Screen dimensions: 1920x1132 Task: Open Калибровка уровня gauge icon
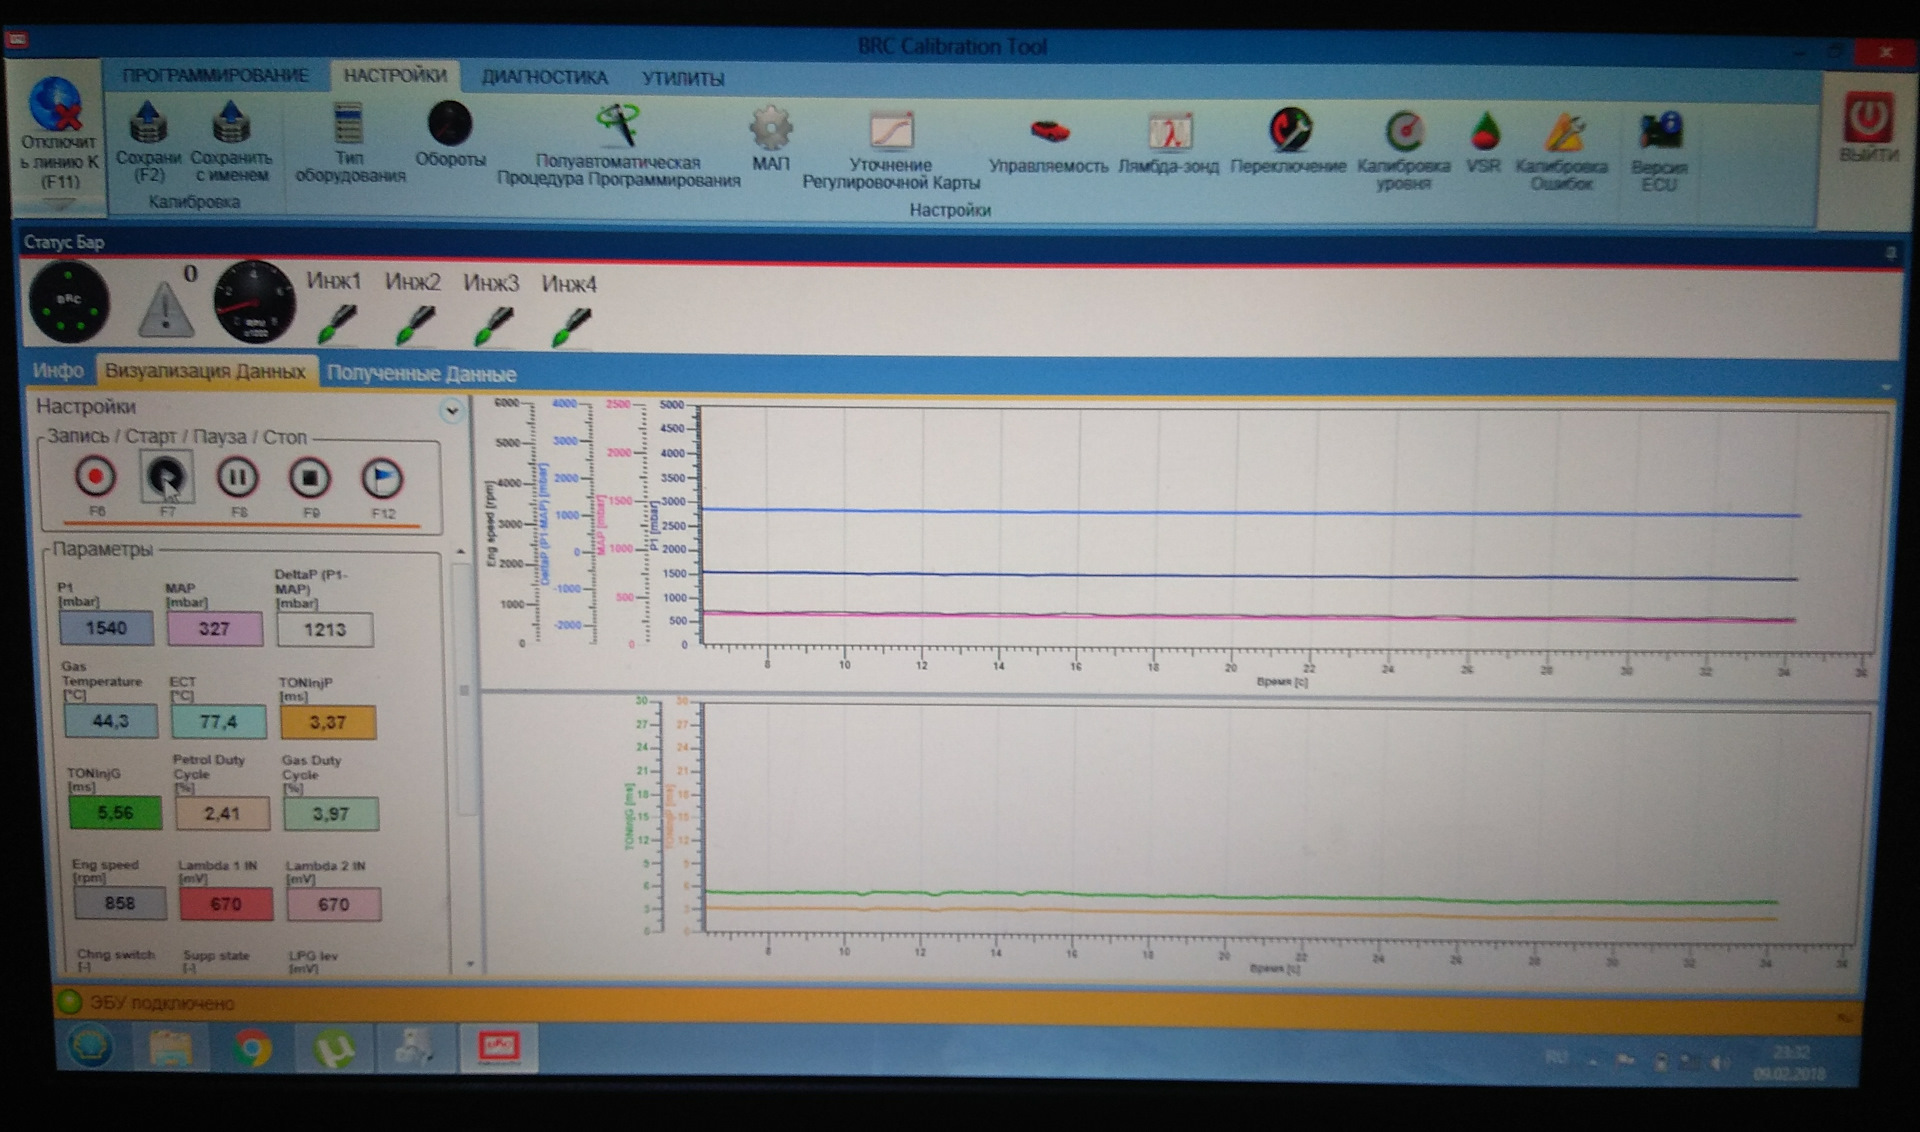pyautogui.click(x=1404, y=132)
